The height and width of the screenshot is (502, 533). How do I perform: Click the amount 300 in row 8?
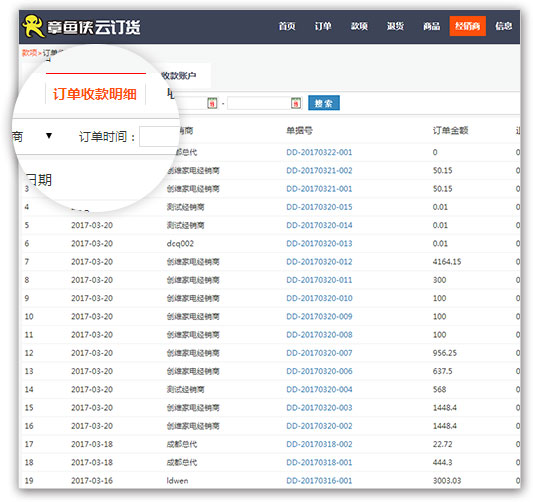(439, 280)
